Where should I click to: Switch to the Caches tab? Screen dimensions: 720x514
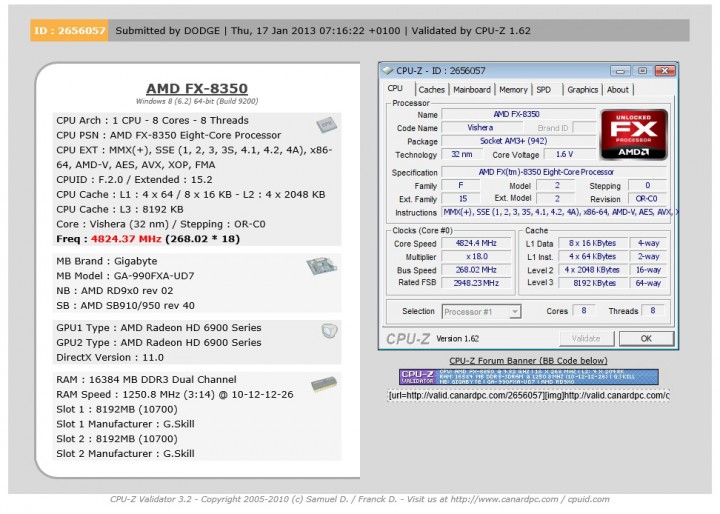coord(431,90)
